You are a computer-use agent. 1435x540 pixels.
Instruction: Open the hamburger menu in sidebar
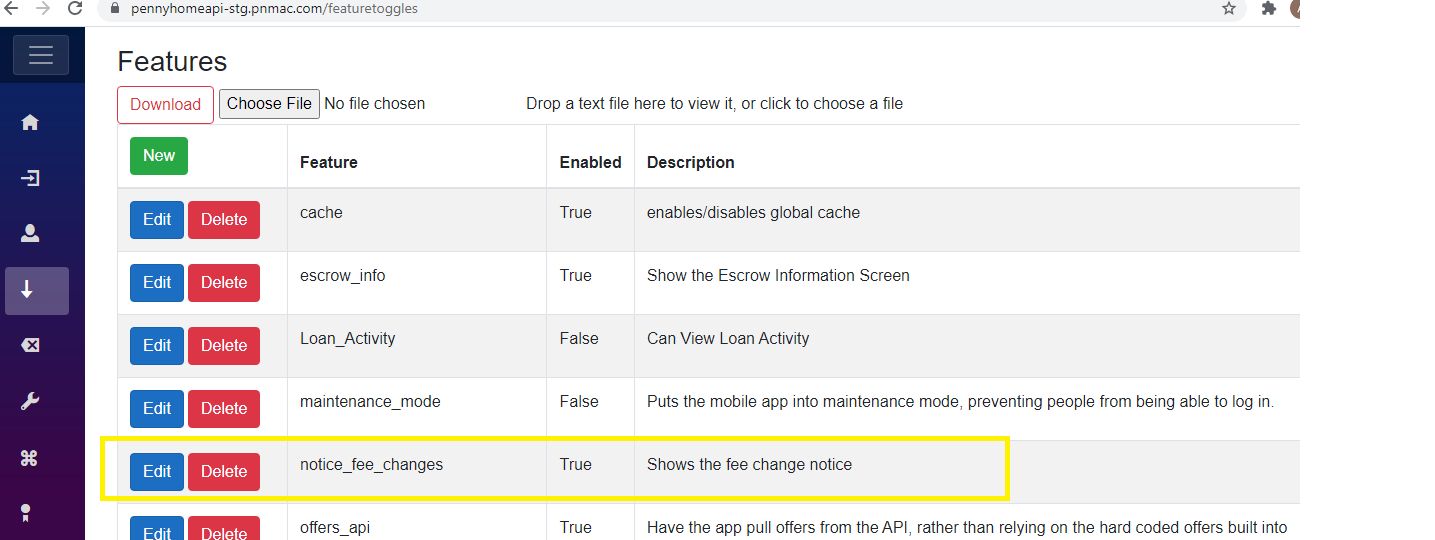41,55
